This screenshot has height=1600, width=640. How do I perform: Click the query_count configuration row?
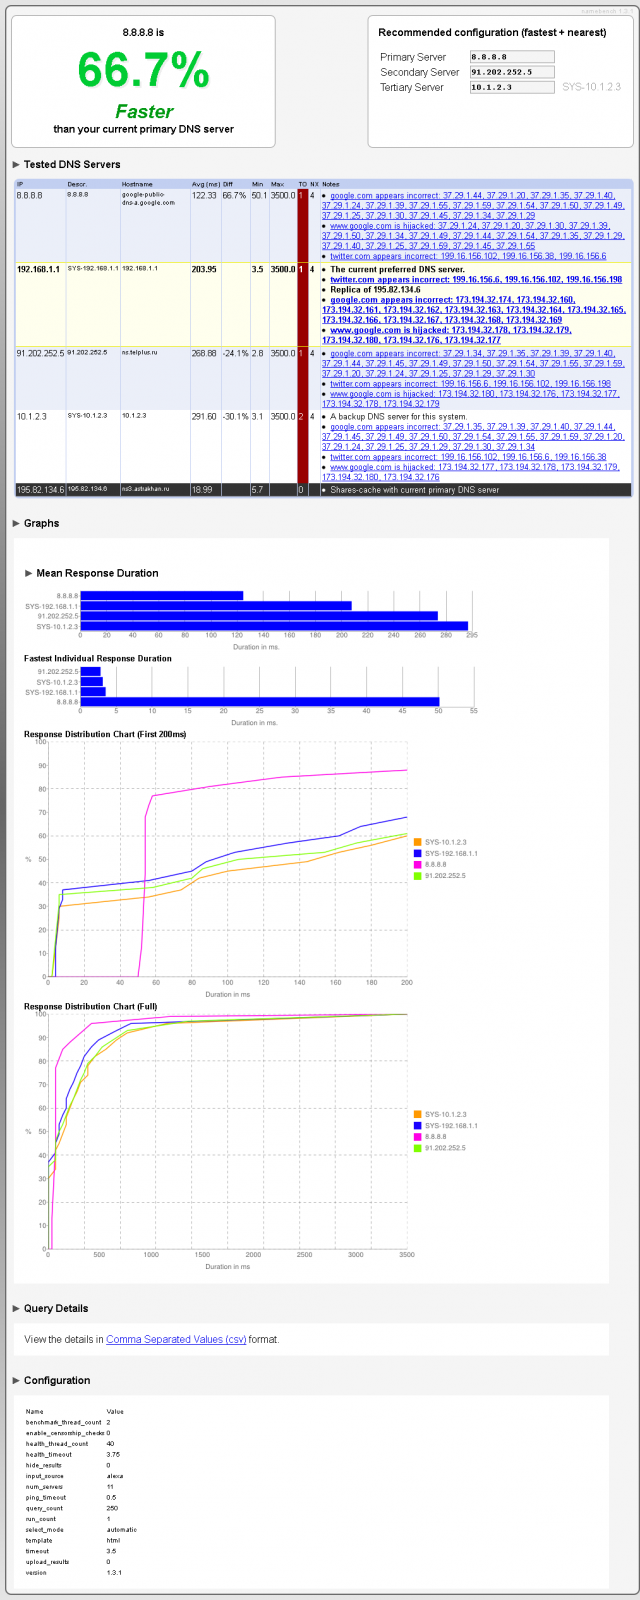(70, 1508)
